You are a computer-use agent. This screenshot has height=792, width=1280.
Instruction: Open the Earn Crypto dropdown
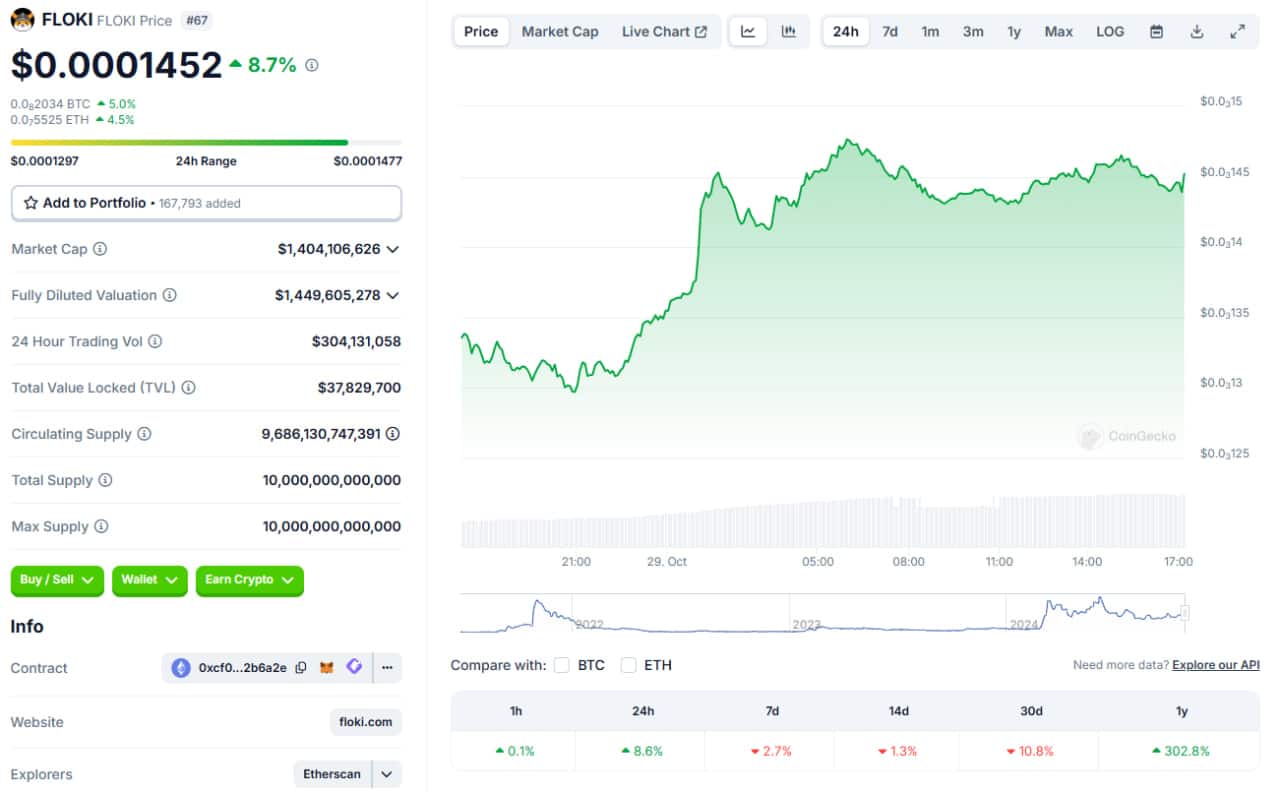250,580
